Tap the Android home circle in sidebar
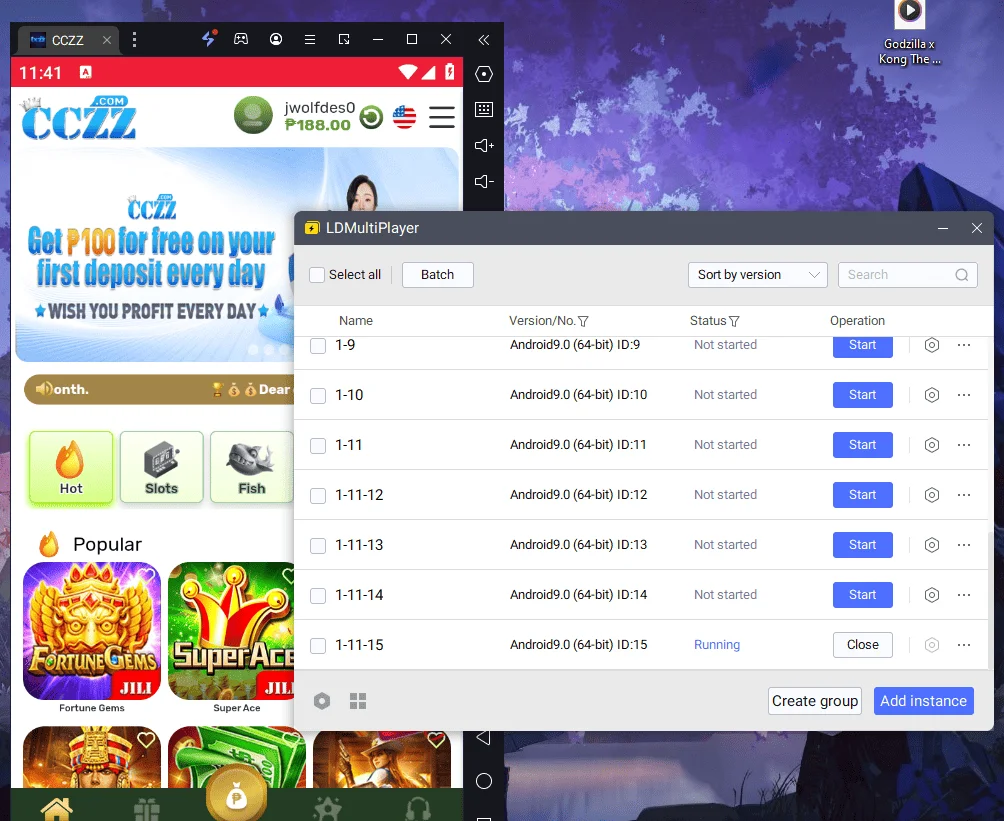Image resolution: width=1004 pixels, height=821 pixels. (484, 781)
